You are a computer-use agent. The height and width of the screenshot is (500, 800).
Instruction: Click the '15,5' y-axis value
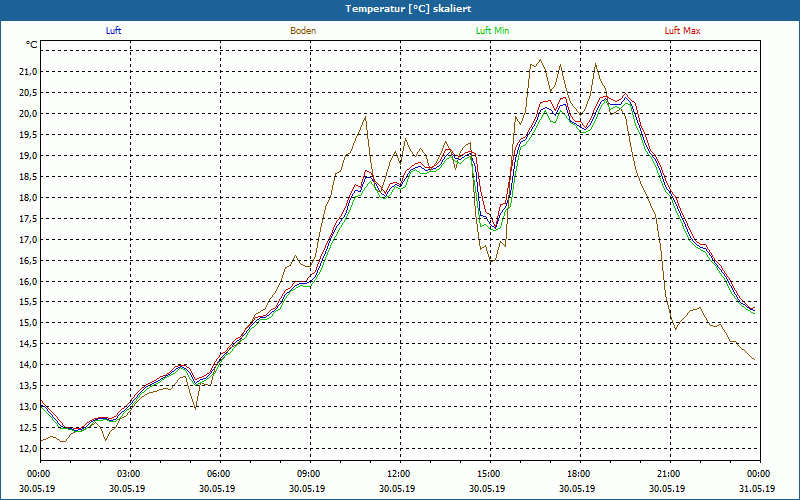click(x=28, y=302)
